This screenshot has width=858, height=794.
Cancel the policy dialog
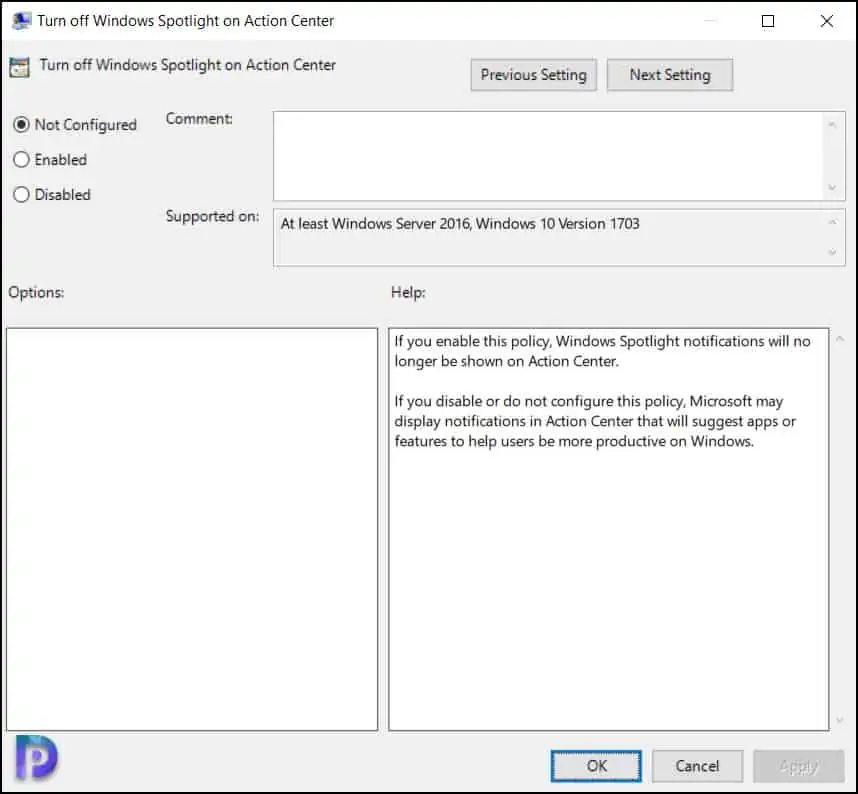697,766
